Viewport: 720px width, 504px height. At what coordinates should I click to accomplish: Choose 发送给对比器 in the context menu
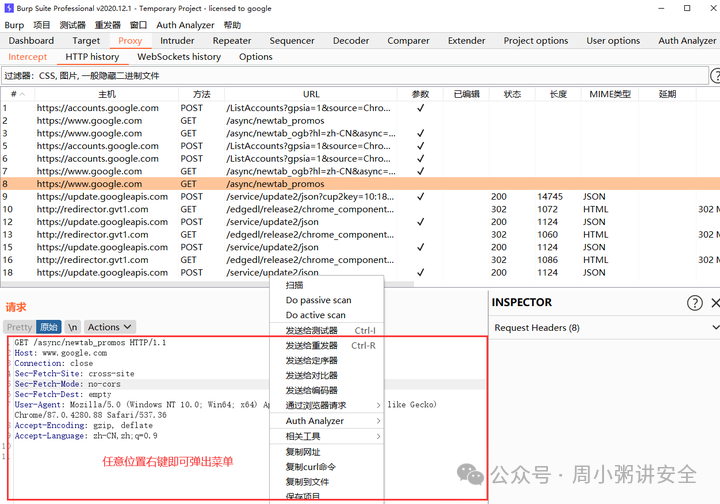tap(327, 375)
